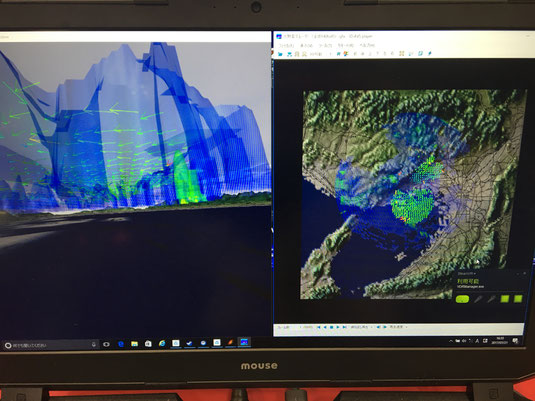Step one frame backward in playback bar
Image resolution: width=535 pixels, height=401 pixels.
point(325,327)
